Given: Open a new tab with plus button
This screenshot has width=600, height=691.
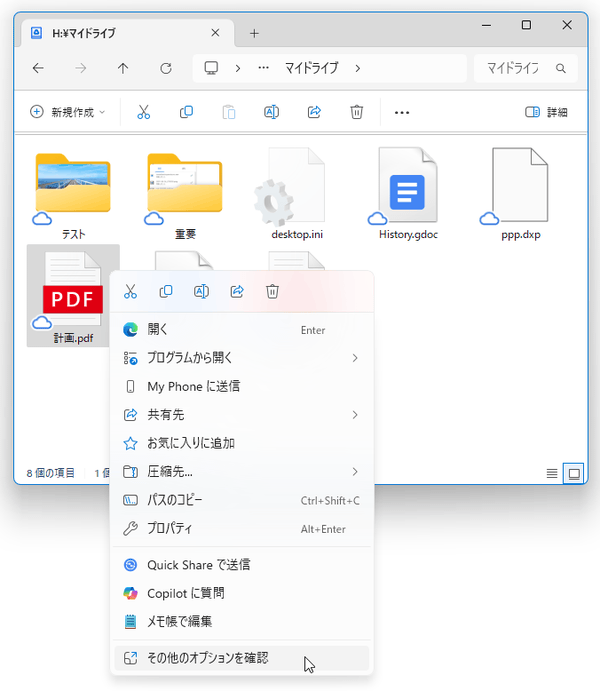Looking at the screenshot, I should pyautogui.click(x=254, y=33).
